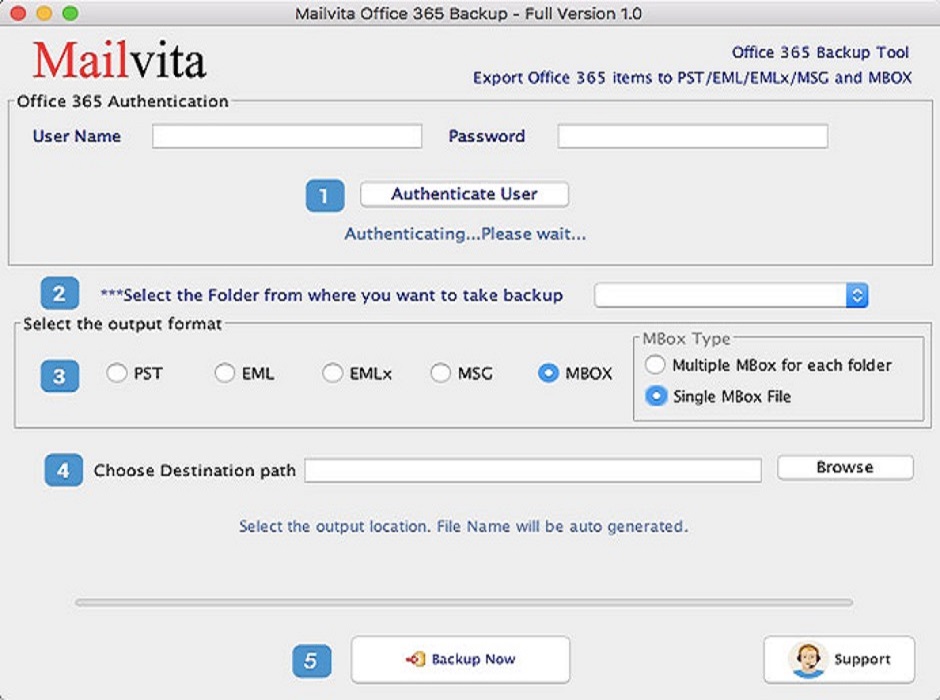The width and height of the screenshot is (940, 700).
Task: Close the Mailvita window via red button
Action: 18,13
